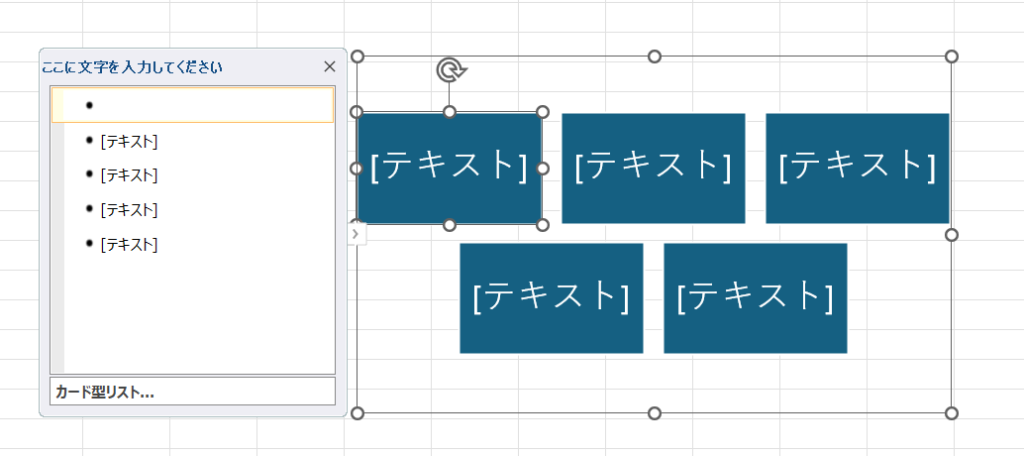Select the bottom-right [テキスト] card shape

(x=755, y=297)
